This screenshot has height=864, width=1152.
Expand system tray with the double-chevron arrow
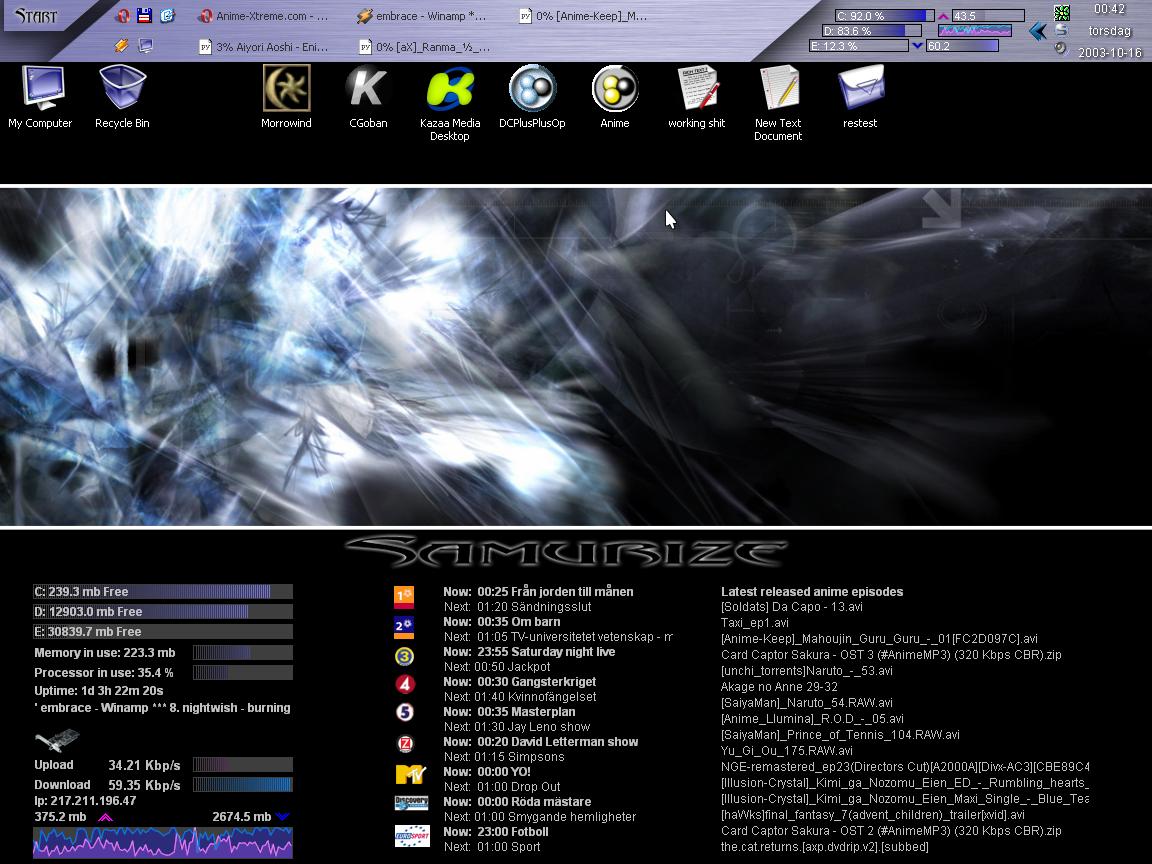(1038, 31)
